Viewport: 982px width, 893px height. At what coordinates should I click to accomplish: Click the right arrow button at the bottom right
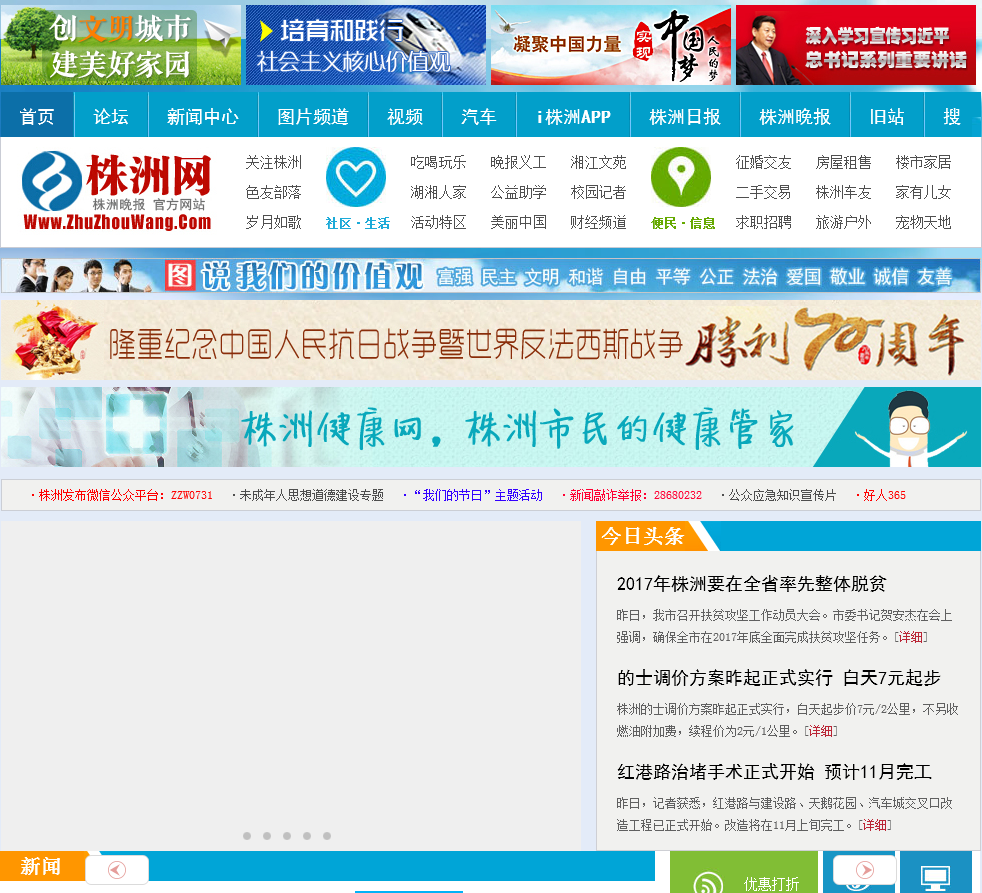(x=864, y=869)
